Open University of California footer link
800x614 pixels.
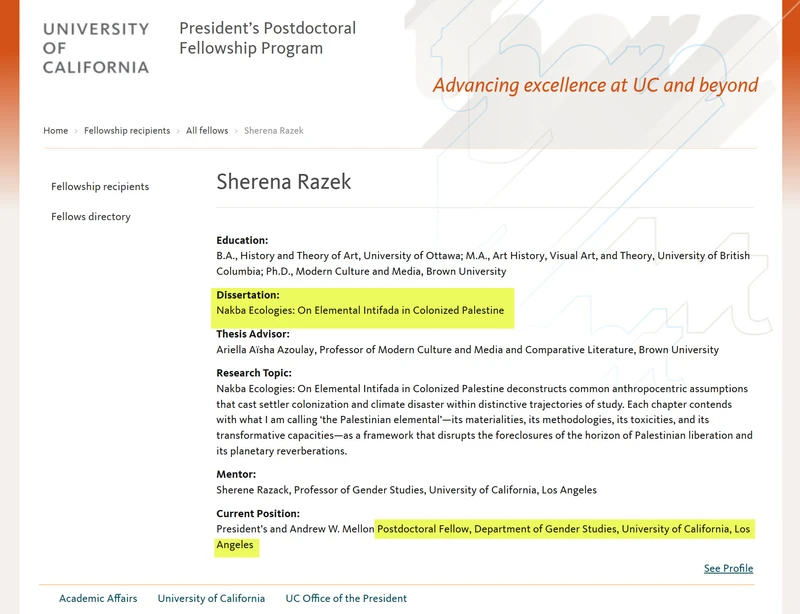click(x=211, y=598)
